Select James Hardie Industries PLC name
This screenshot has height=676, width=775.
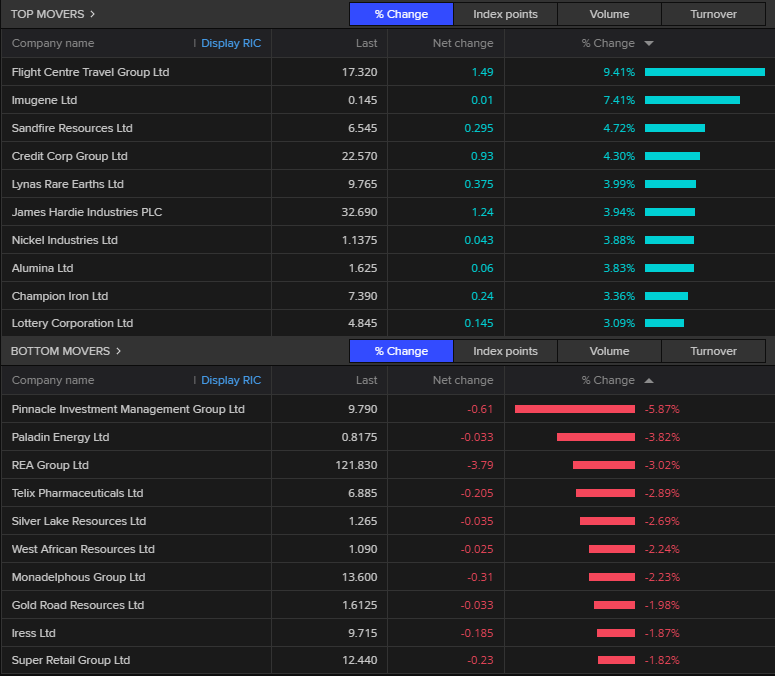(x=87, y=212)
